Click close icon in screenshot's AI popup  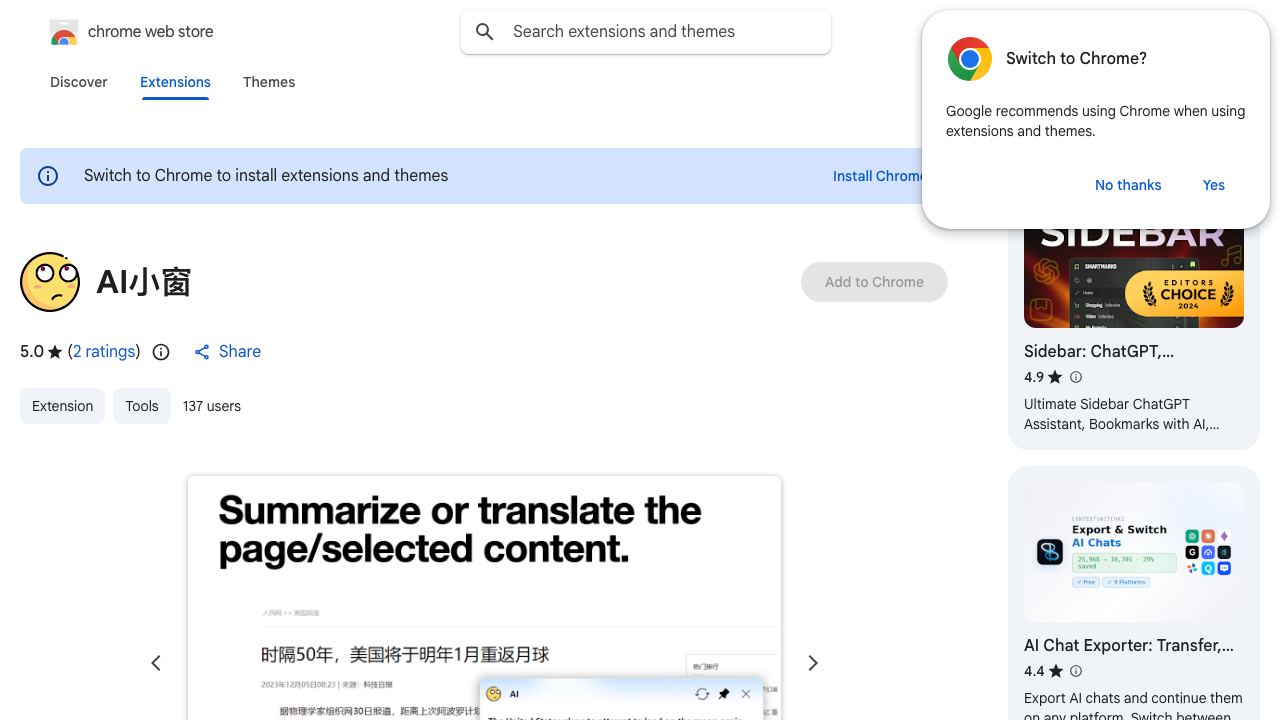[x=746, y=694]
